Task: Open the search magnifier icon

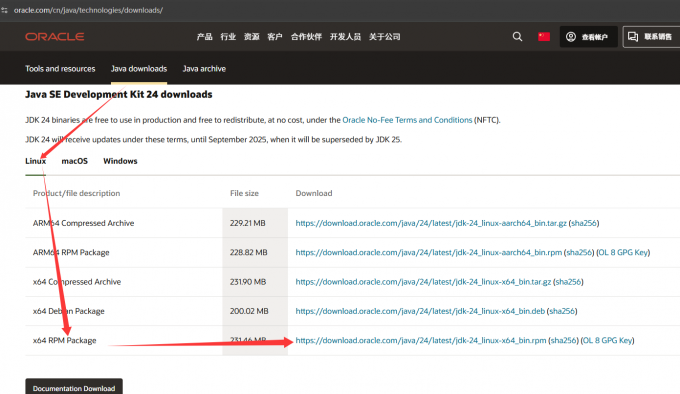Action: [x=517, y=37]
